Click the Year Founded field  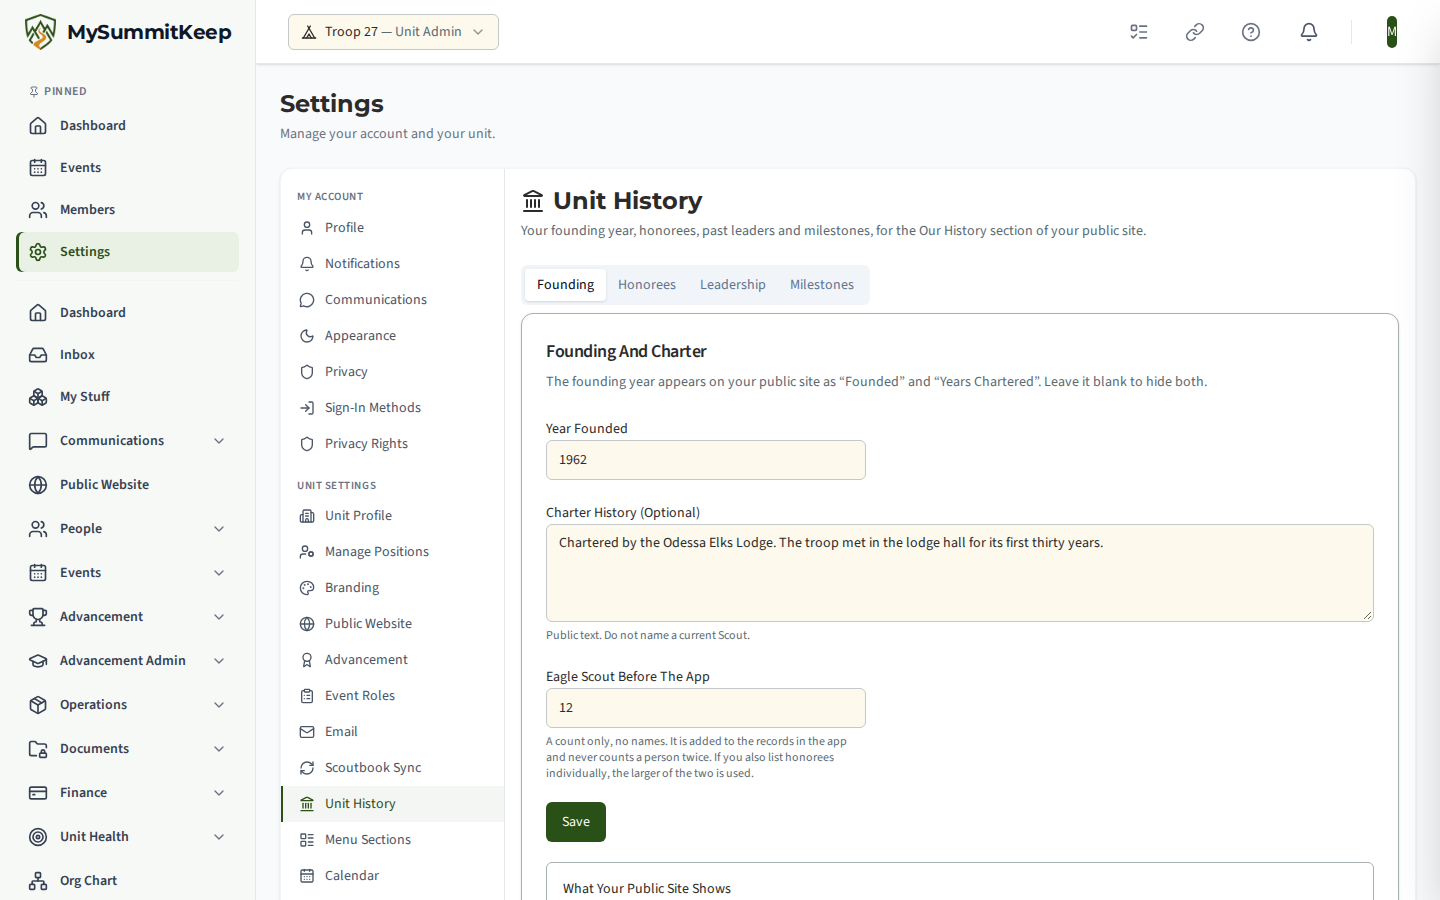(706, 460)
